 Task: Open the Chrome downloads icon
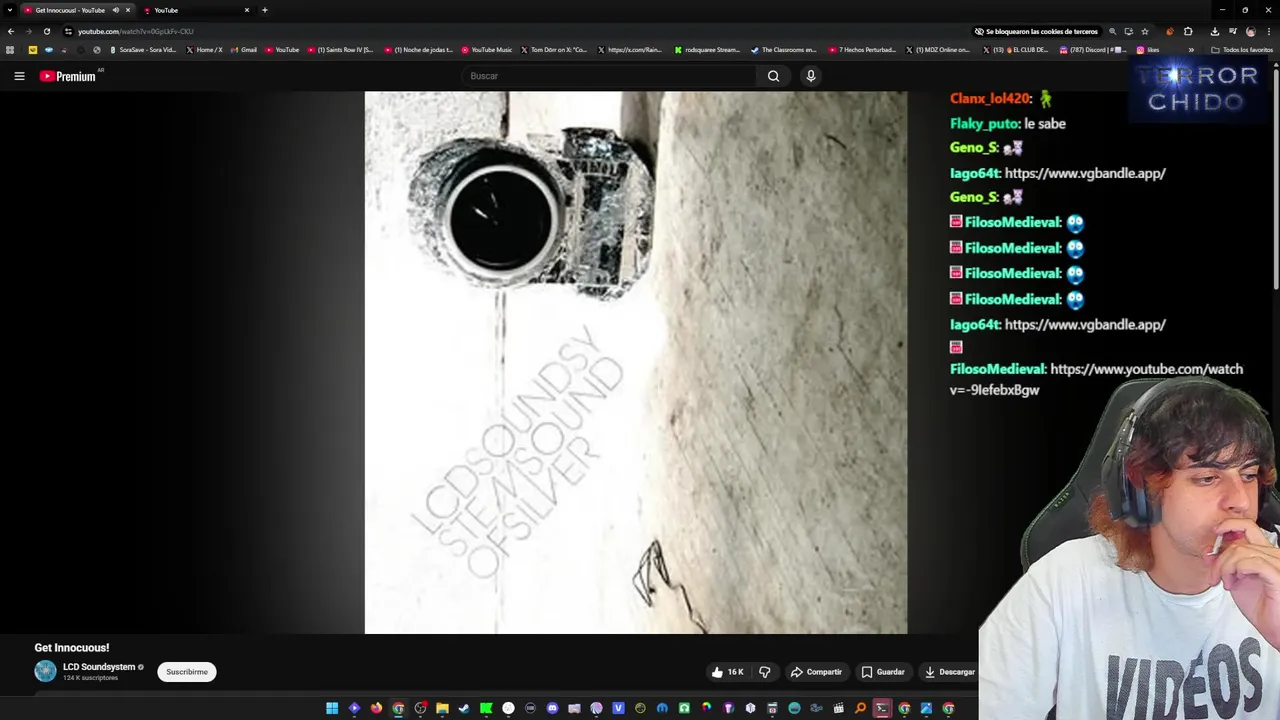pyautogui.click(x=1214, y=31)
